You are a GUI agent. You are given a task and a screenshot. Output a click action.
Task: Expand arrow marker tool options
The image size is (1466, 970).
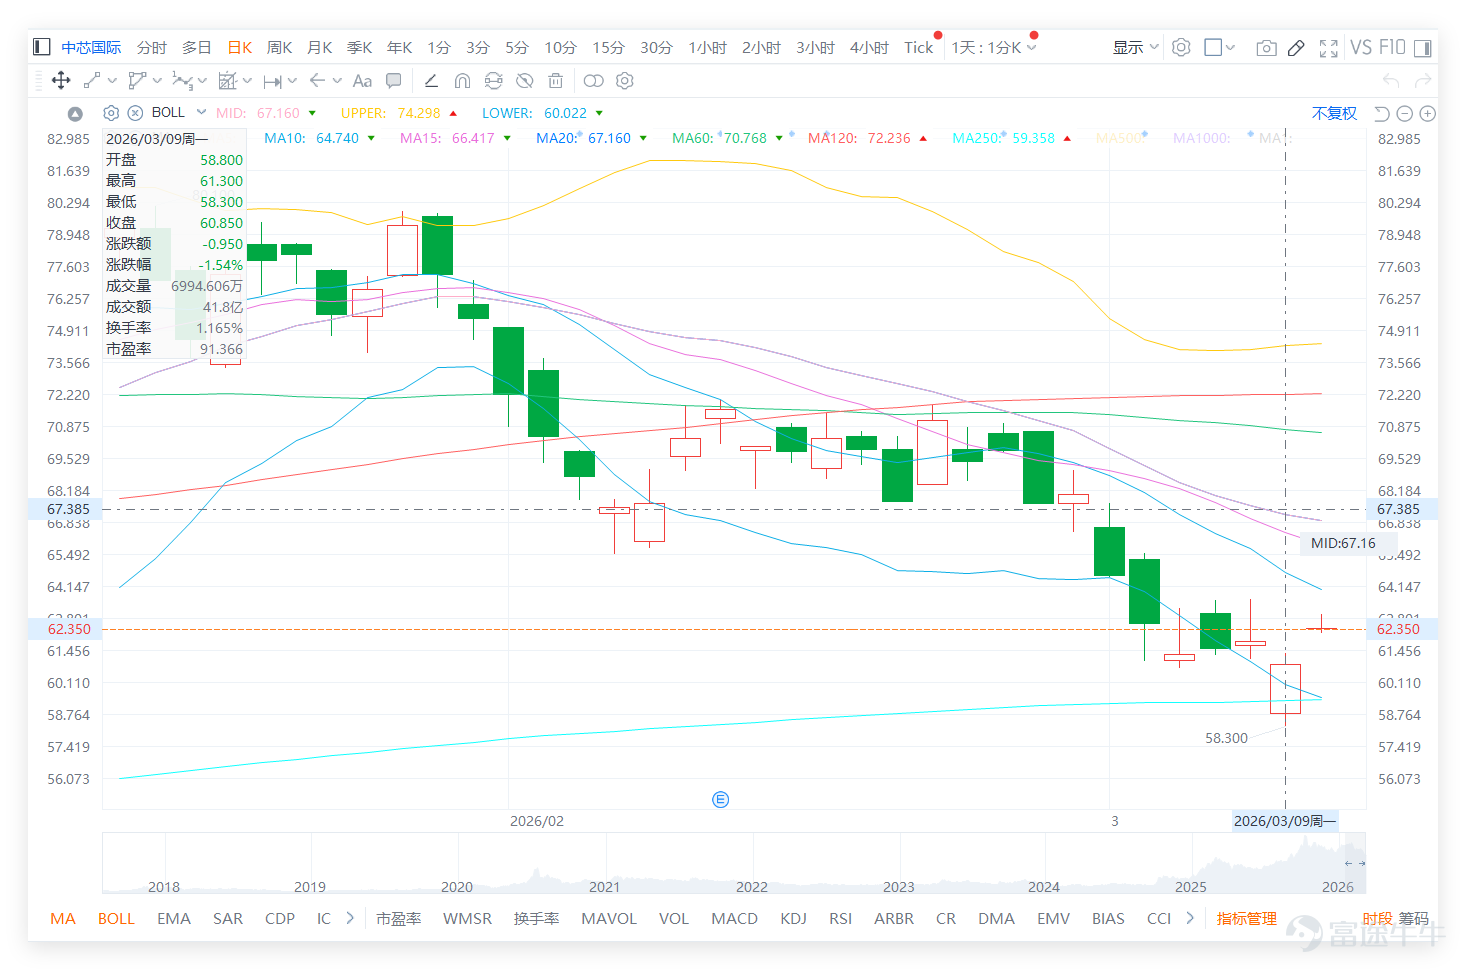pos(337,80)
